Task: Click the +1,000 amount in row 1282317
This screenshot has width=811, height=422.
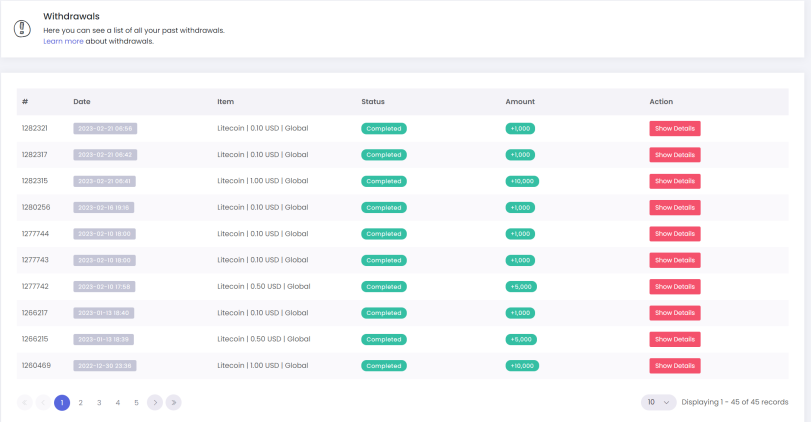Action: pos(520,155)
